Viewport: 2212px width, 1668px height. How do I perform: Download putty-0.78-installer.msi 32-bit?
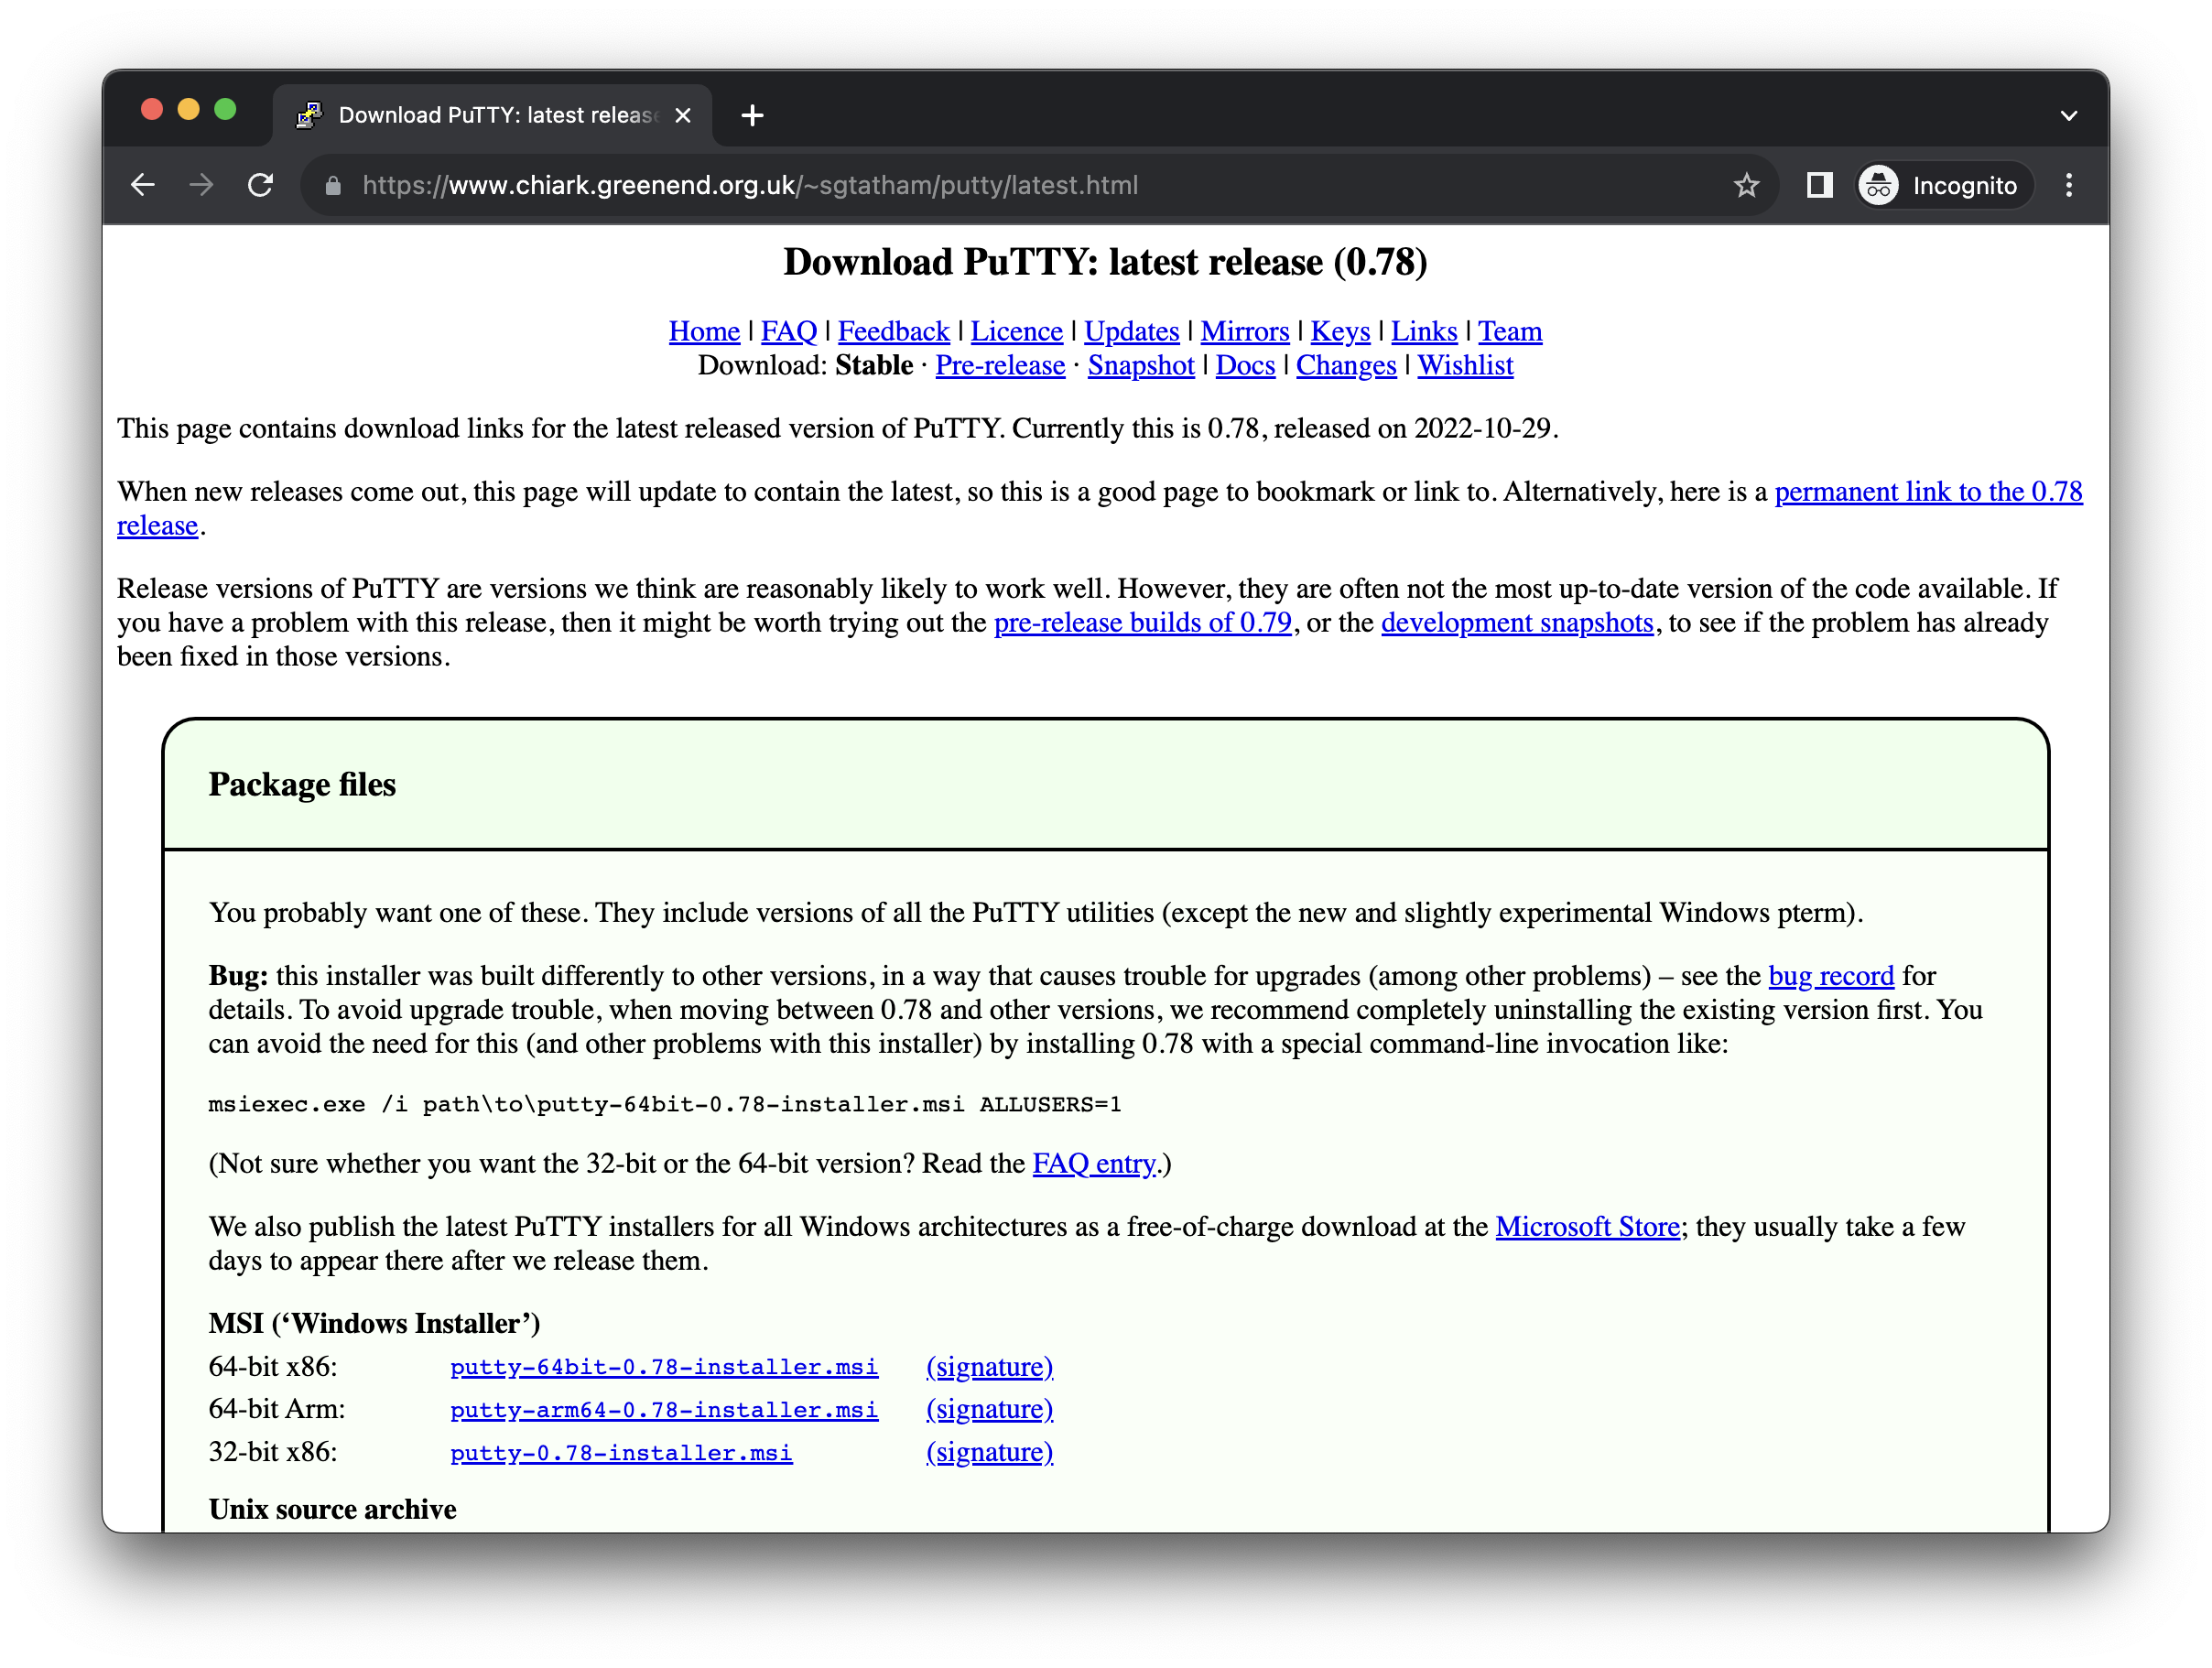point(621,1453)
